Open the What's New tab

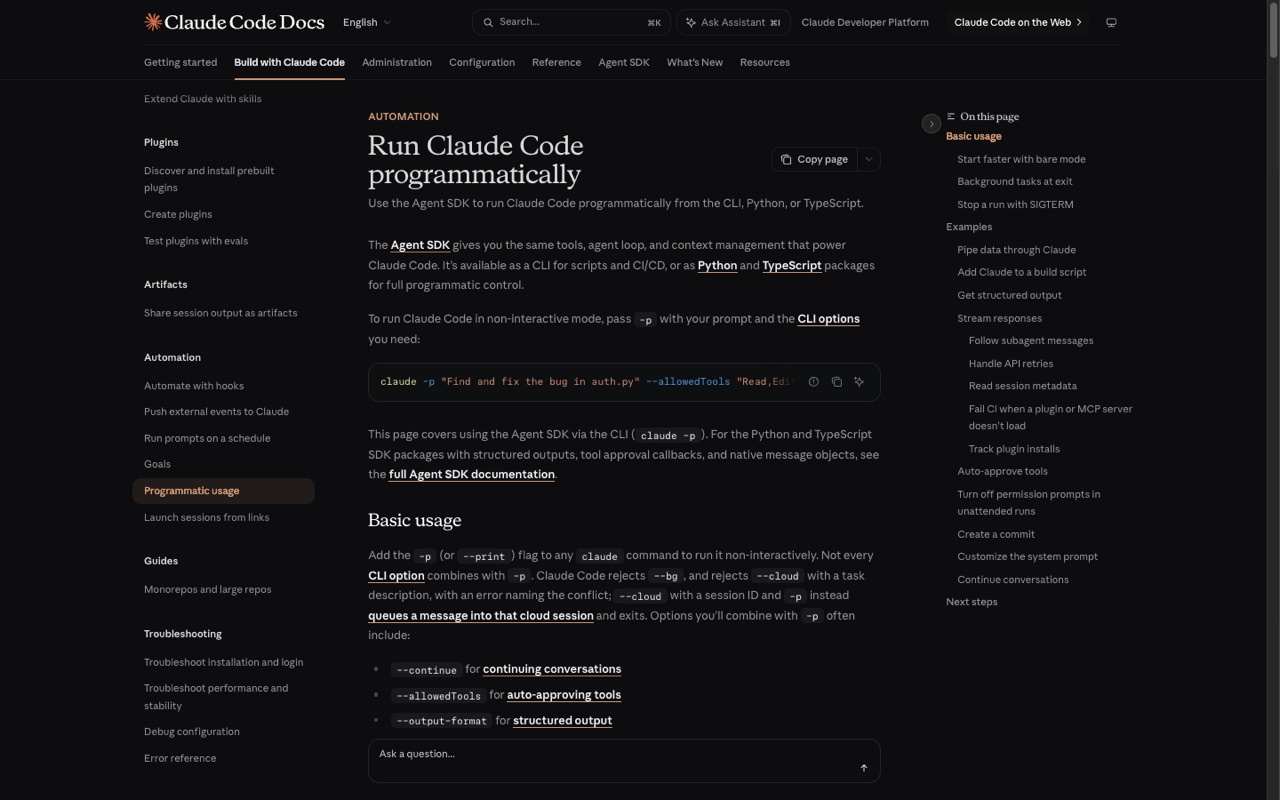click(x=695, y=62)
